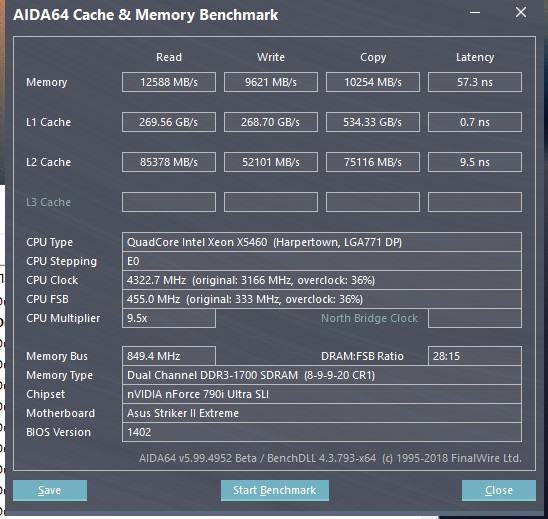Image resolution: width=548 pixels, height=519 pixels.
Task: Close window with the X icon
Action: pos(521,13)
